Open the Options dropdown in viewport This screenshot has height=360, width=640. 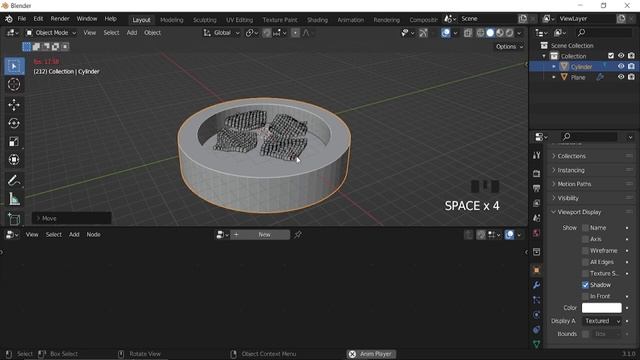pyautogui.click(x=509, y=47)
